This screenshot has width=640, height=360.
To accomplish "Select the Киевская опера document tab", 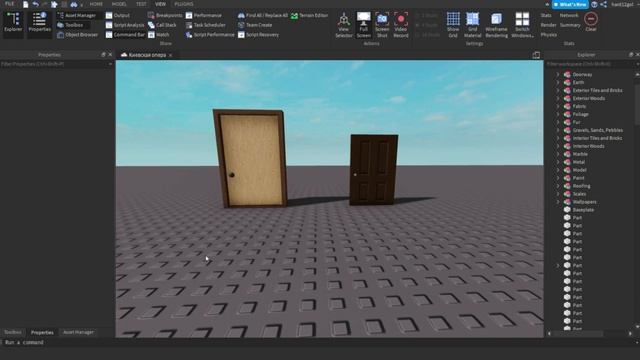I will tap(146, 55).
